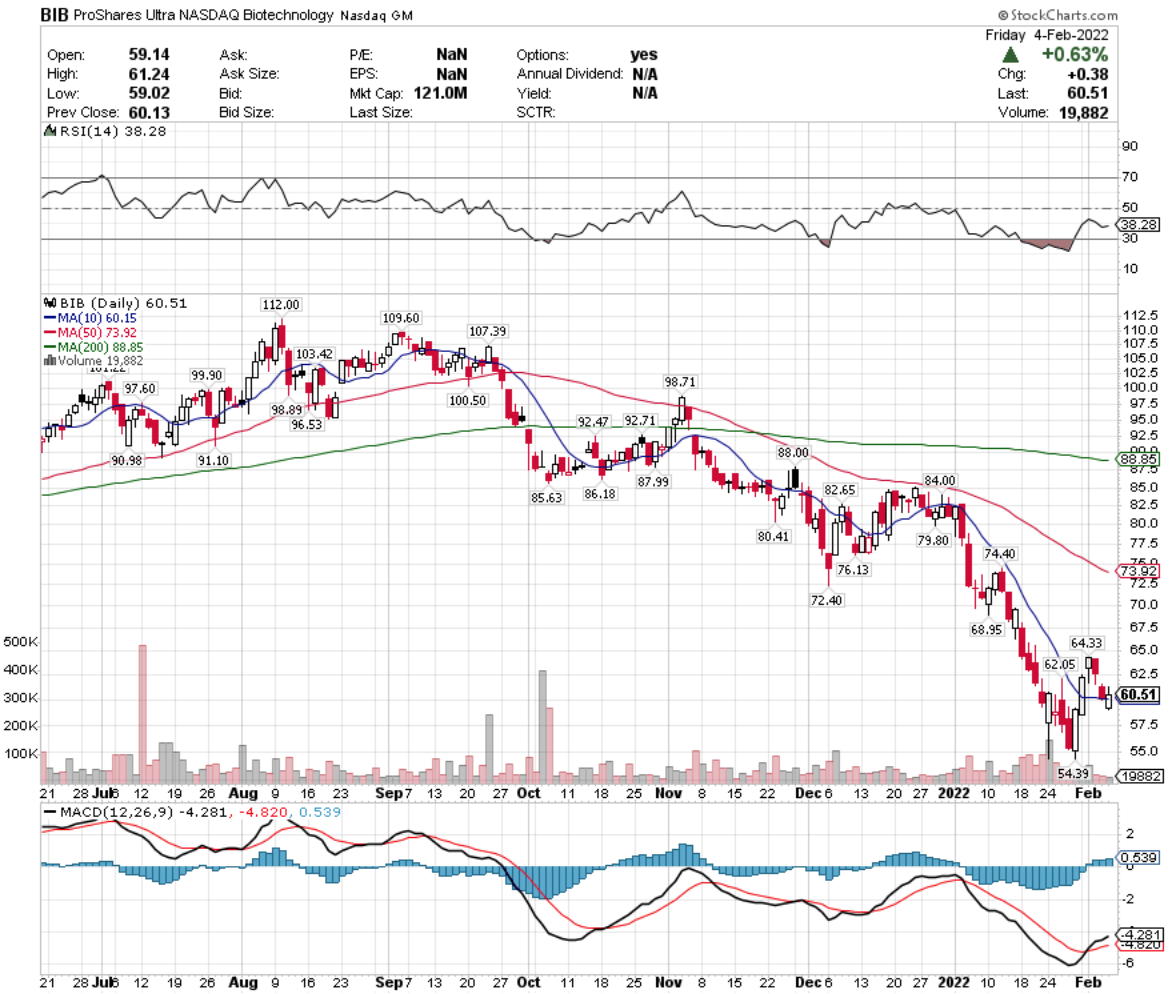Click the Chg +0.38 value
1172x994 pixels.
click(1088, 74)
